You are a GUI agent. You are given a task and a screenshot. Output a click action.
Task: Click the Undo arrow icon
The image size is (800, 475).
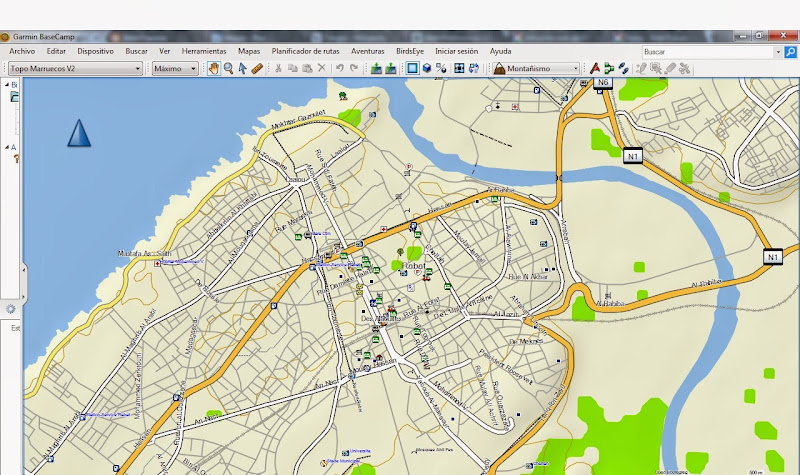(339, 68)
